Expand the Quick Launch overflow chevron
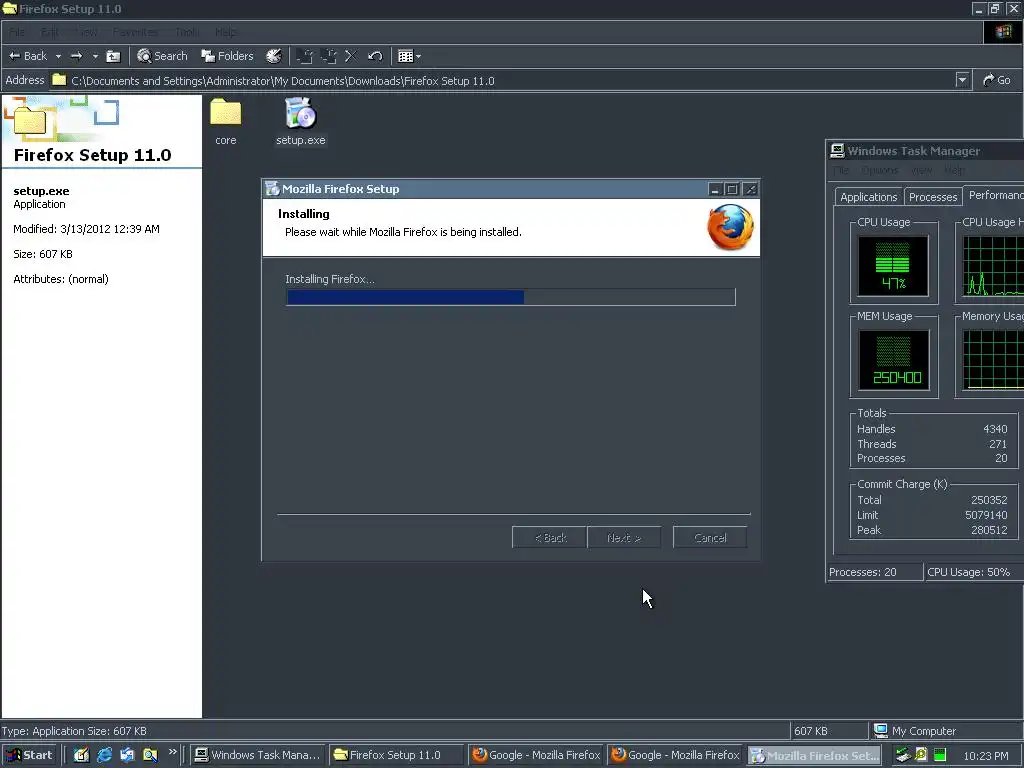Screen dimensions: 1024x768 click(172, 752)
